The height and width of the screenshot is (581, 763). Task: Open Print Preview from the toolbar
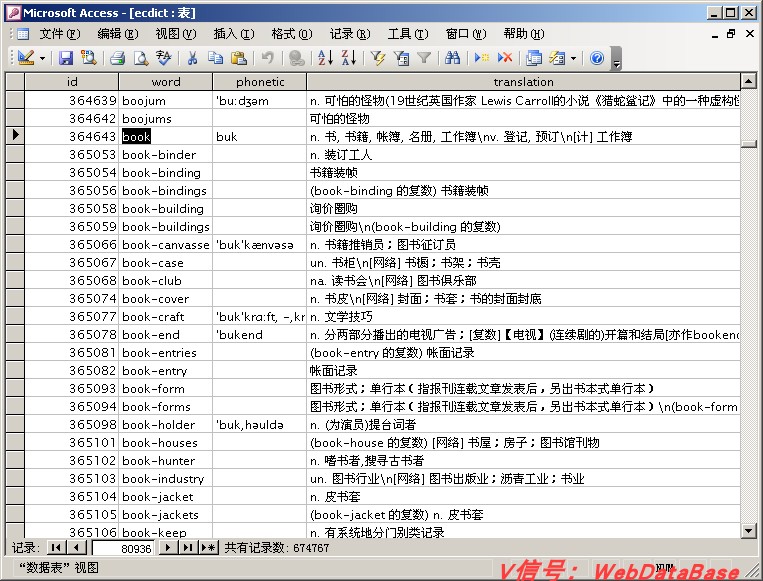141,58
